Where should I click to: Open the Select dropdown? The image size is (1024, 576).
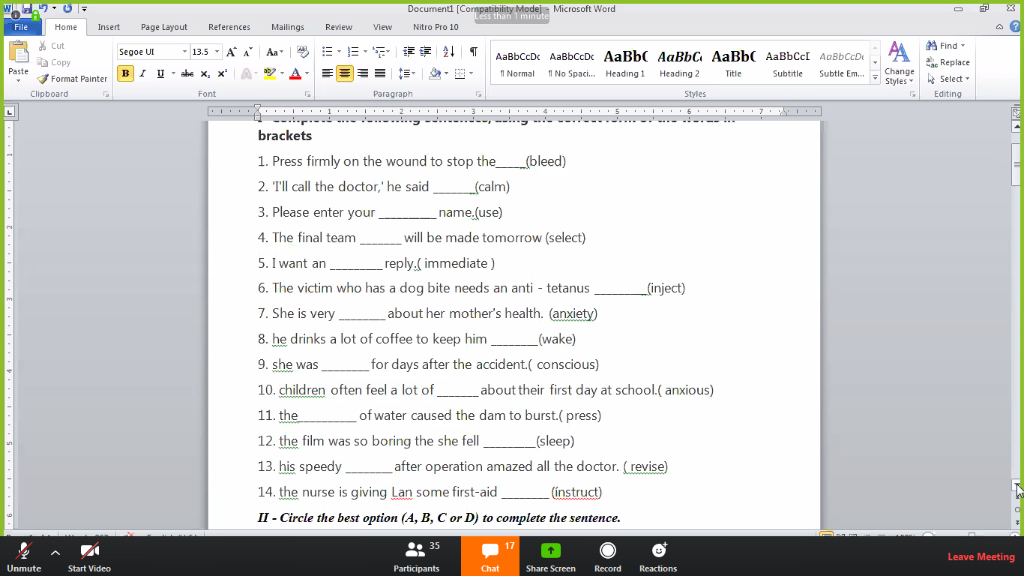click(x=948, y=78)
